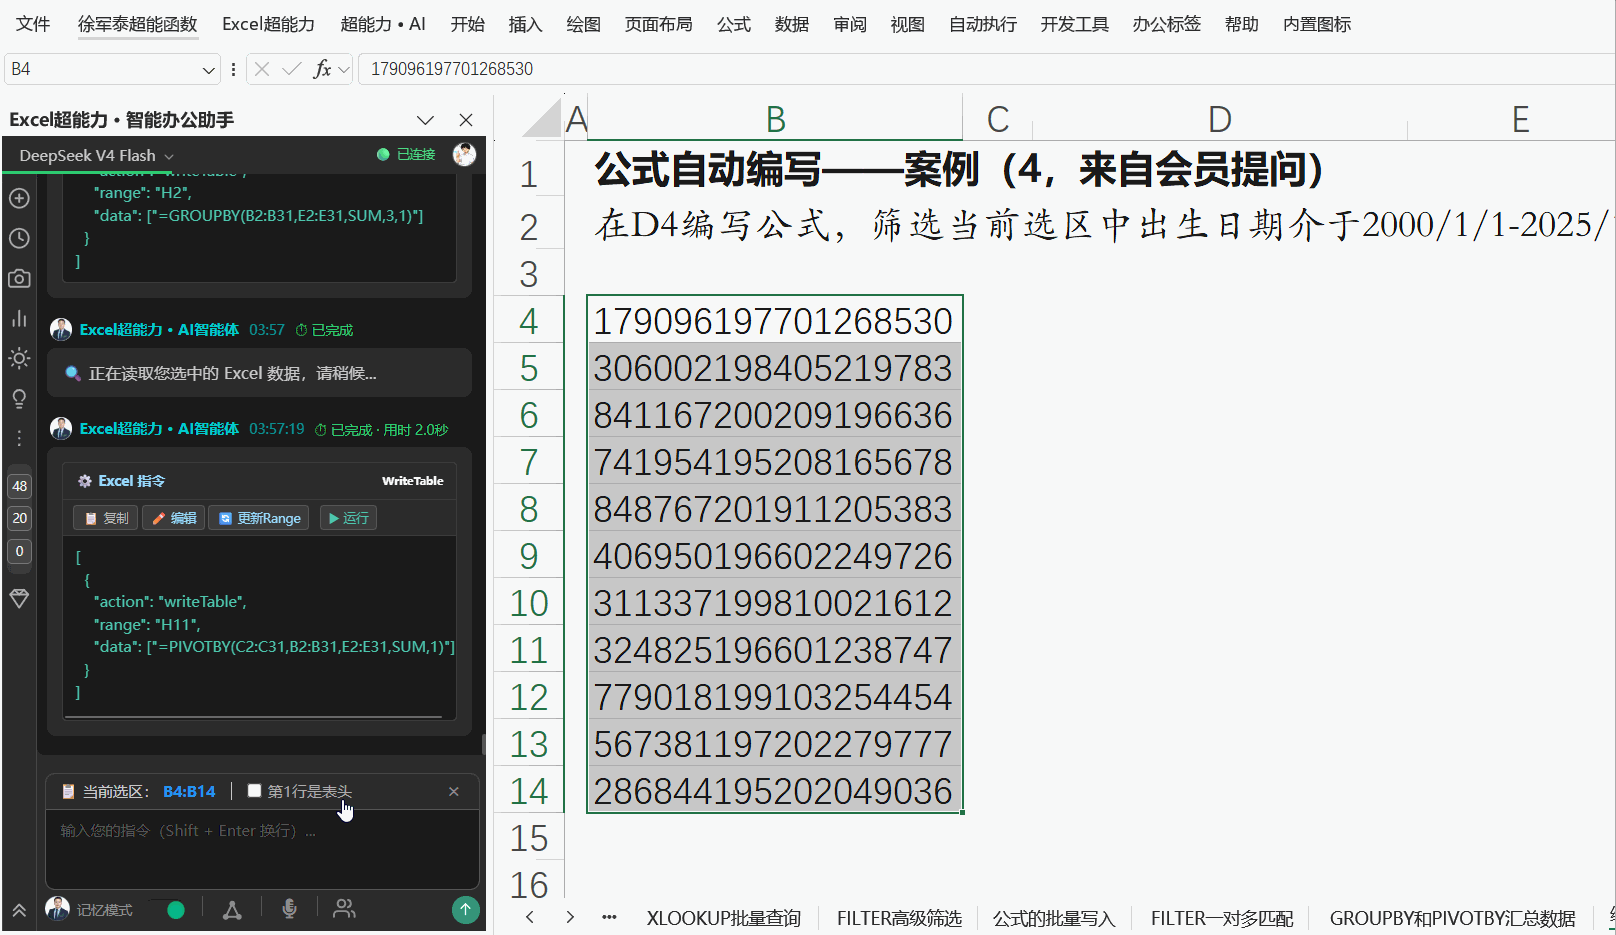Click the triangle node graph icon
Image resolution: width=1616 pixels, height=935 pixels.
click(232, 910)
